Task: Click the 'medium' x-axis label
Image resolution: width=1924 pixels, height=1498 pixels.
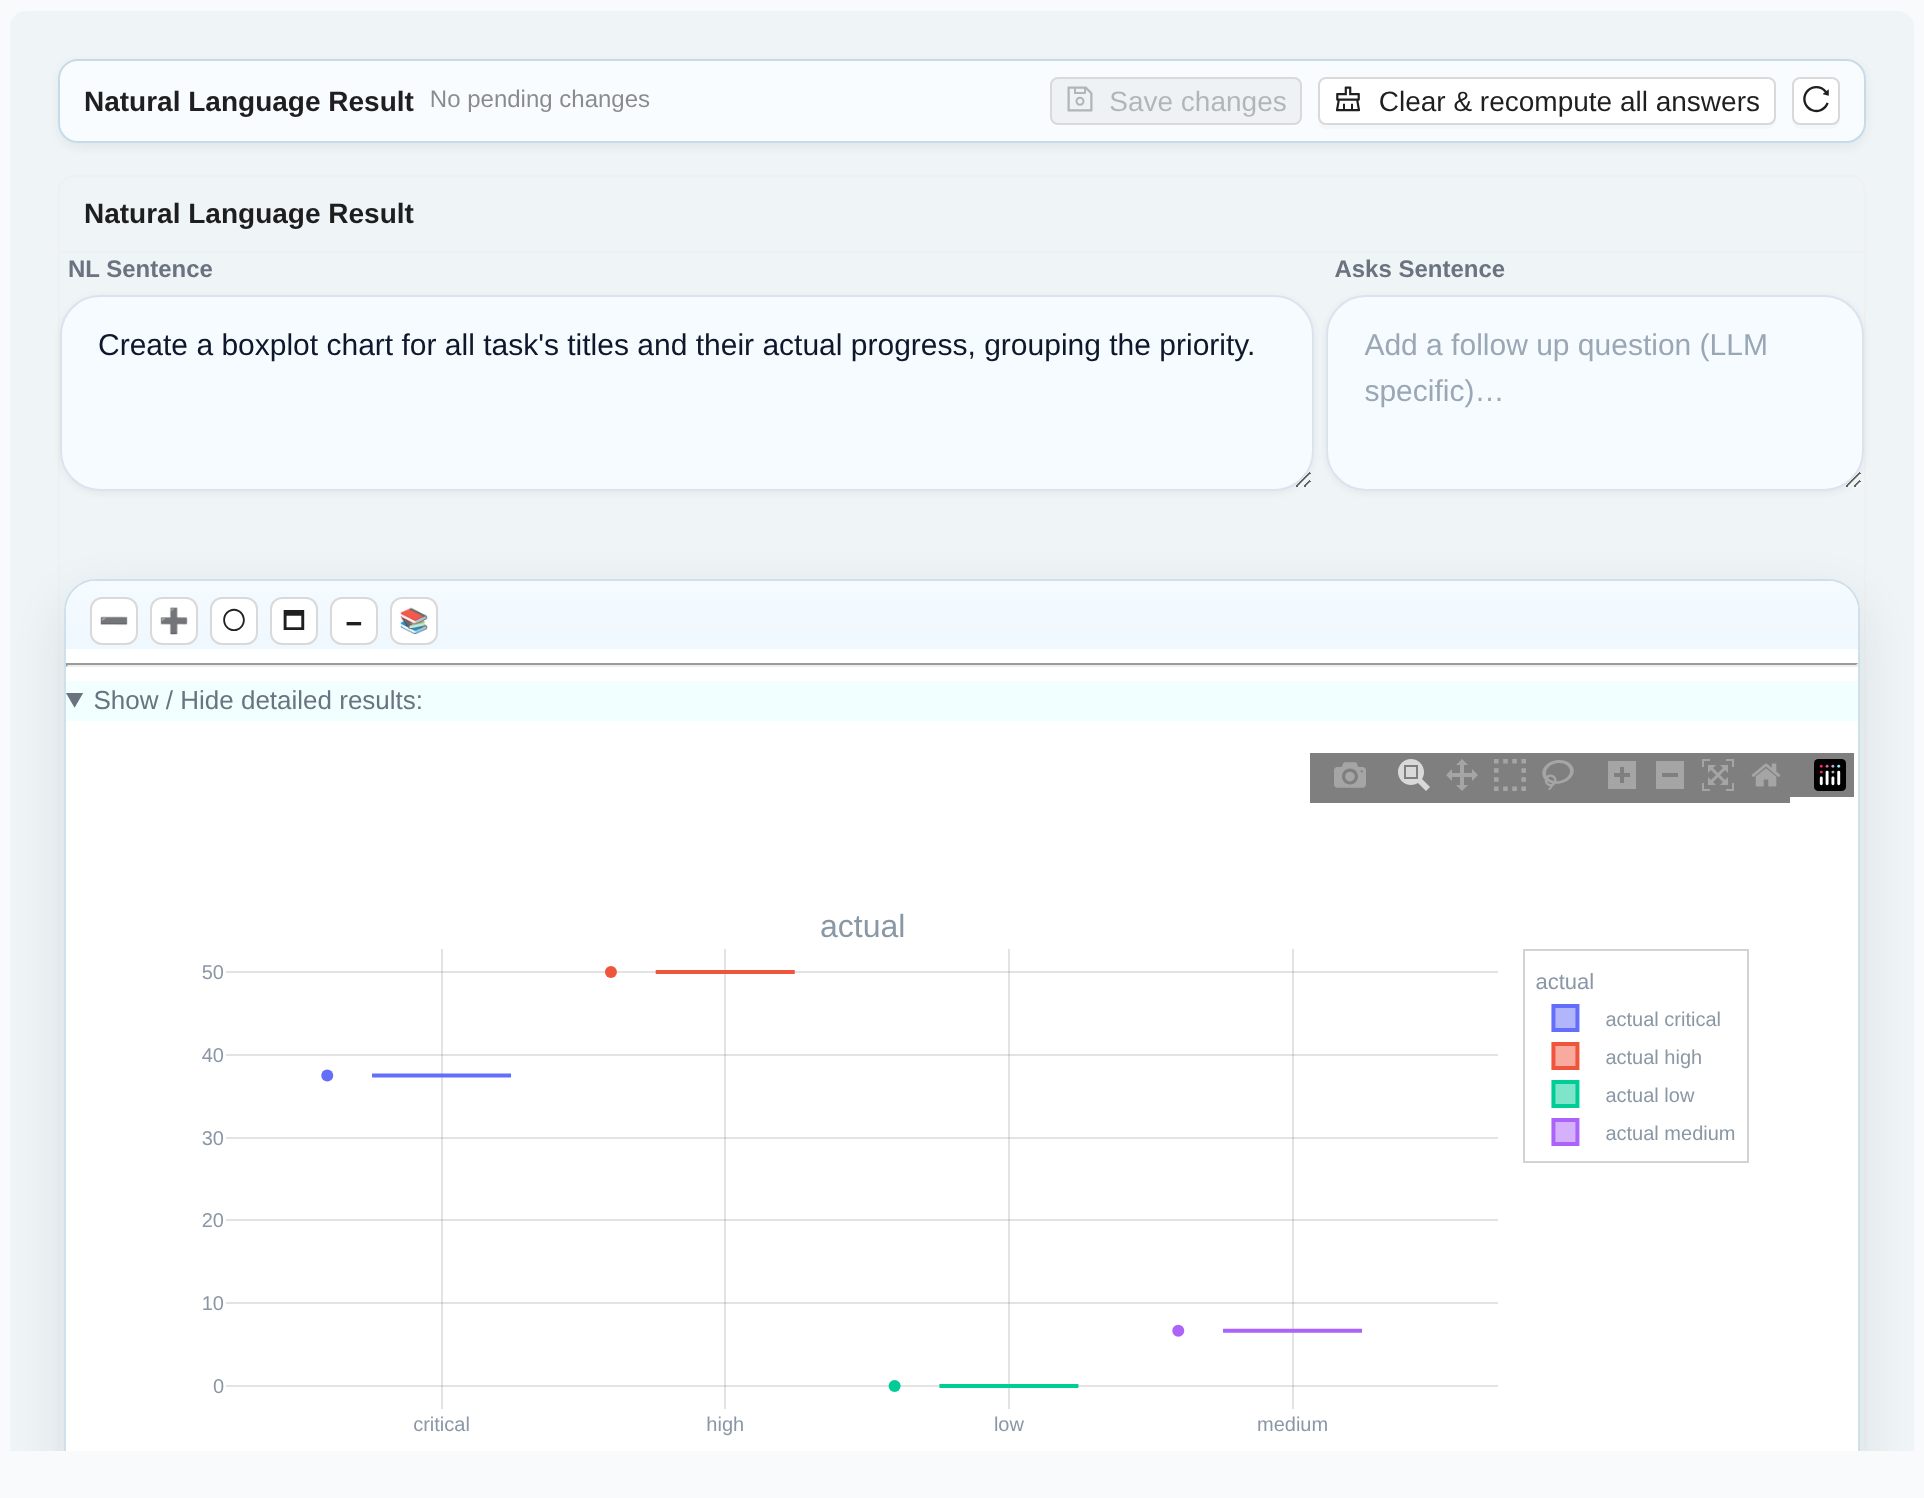Action: 1292,1424
